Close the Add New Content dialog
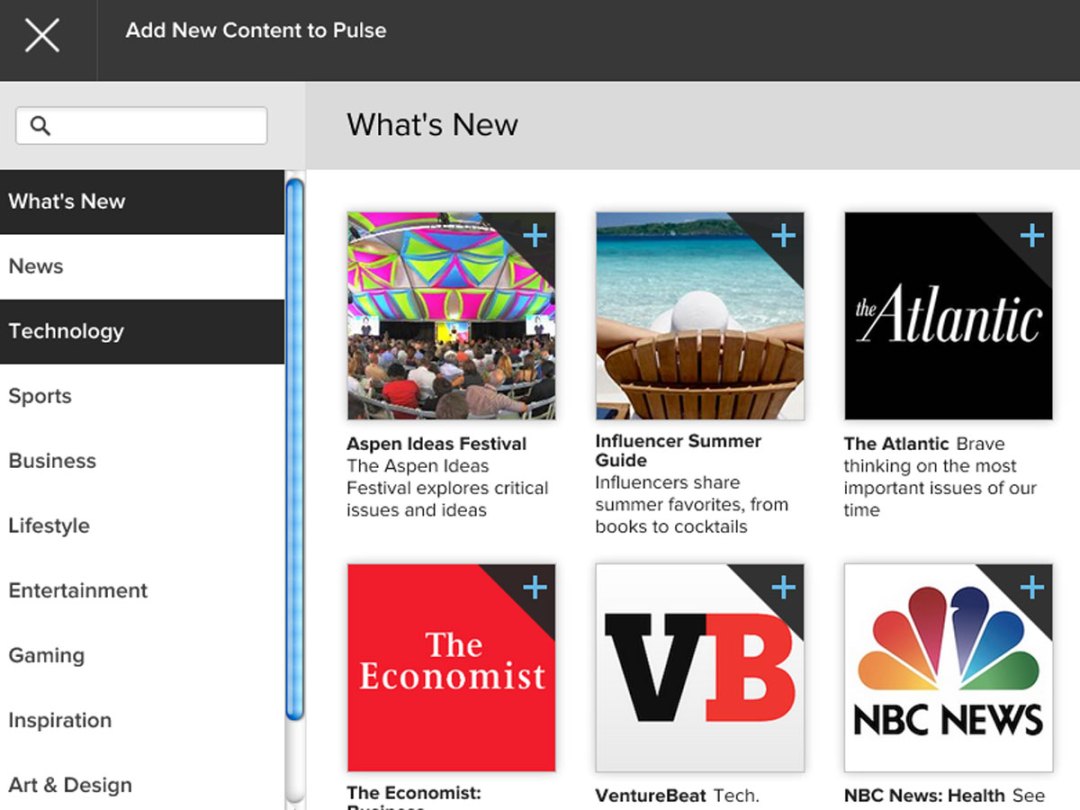The width and height of the screenshot is (1080, 810). coord(42,35)
